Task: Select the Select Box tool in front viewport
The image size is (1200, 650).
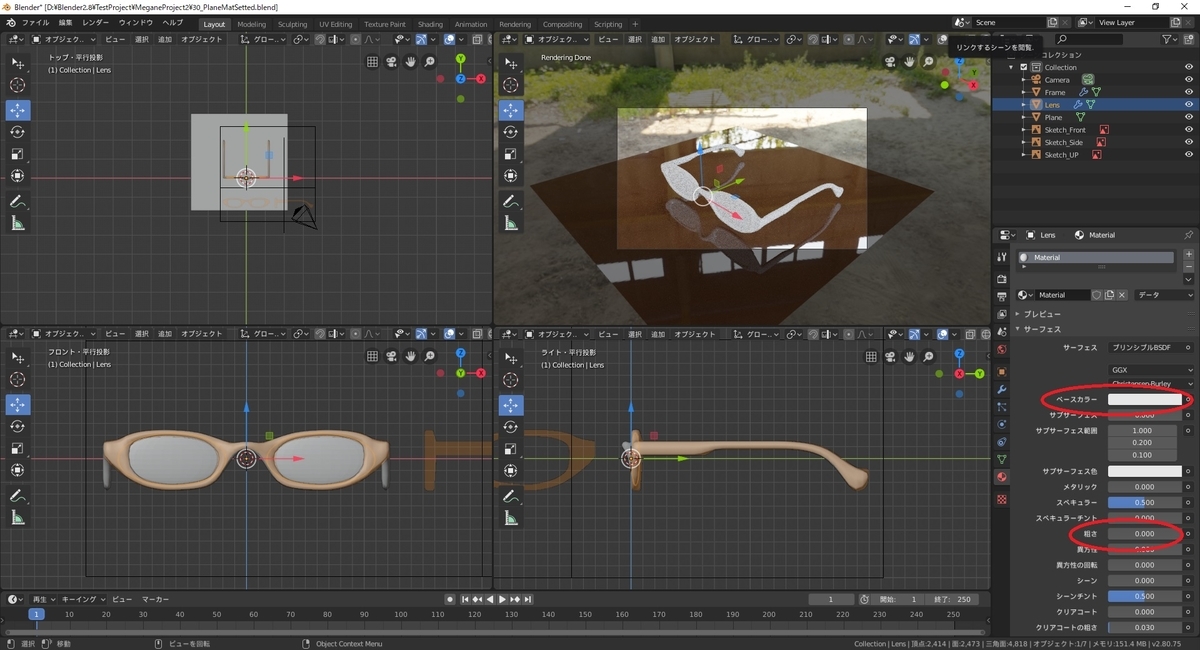Action: (x=18, y=357)
